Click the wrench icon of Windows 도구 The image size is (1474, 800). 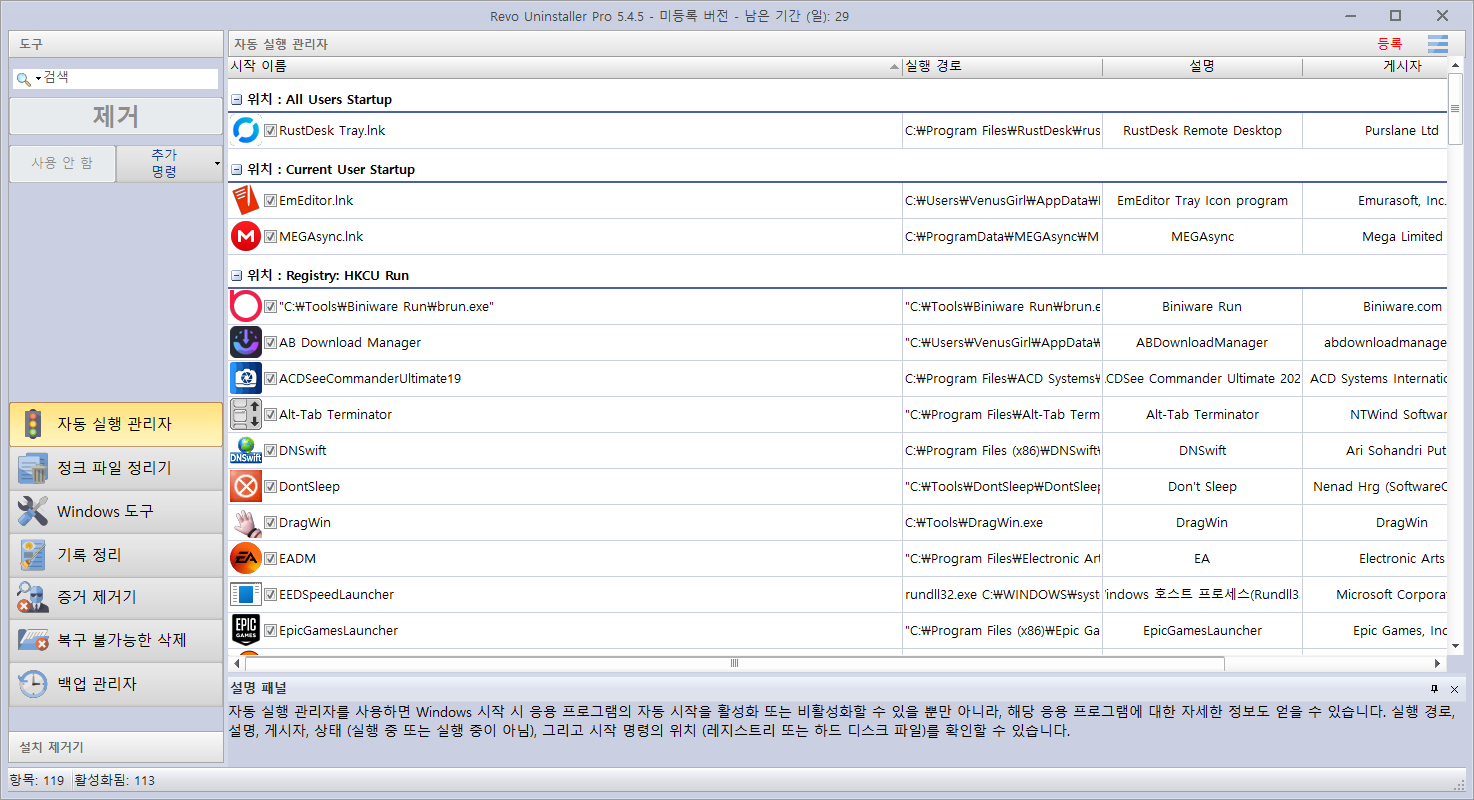33,512
